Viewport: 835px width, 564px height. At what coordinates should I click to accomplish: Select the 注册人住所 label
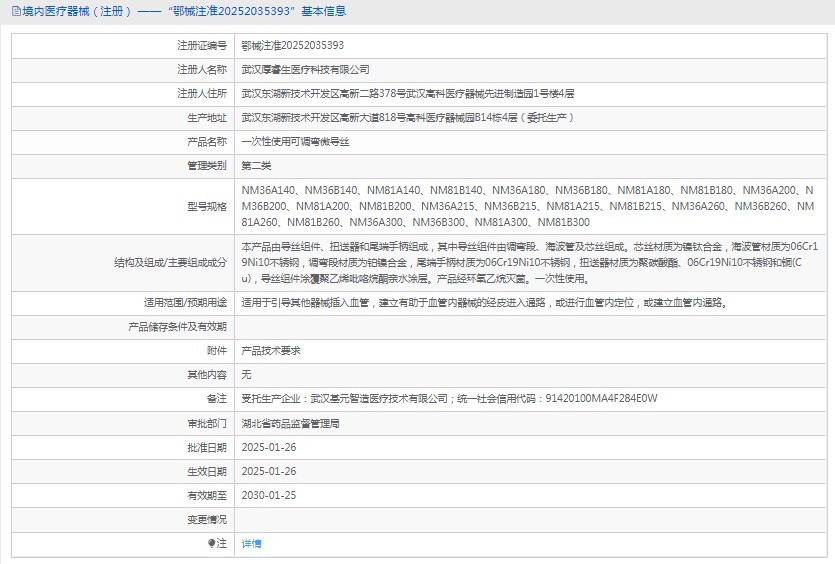click(202, 94)
